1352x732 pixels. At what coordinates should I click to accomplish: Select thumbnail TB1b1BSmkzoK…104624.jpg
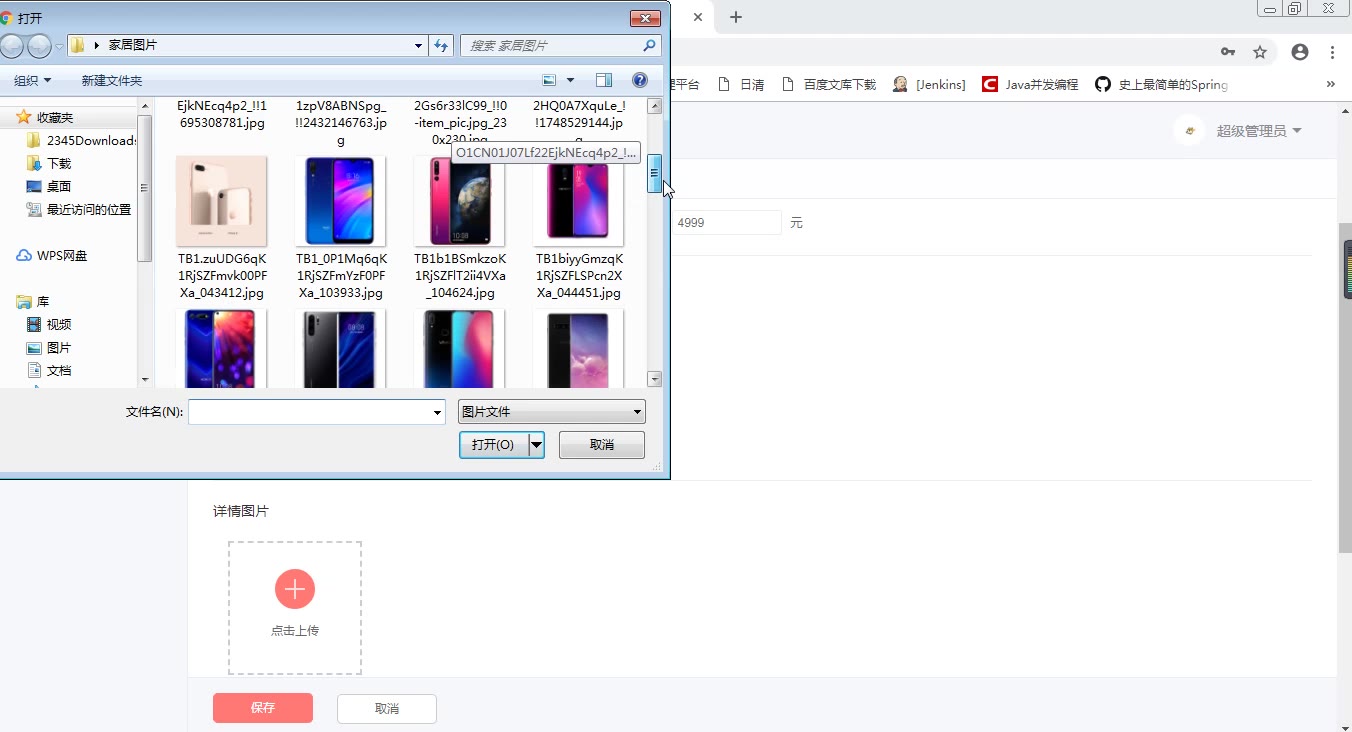click(460, 201)
